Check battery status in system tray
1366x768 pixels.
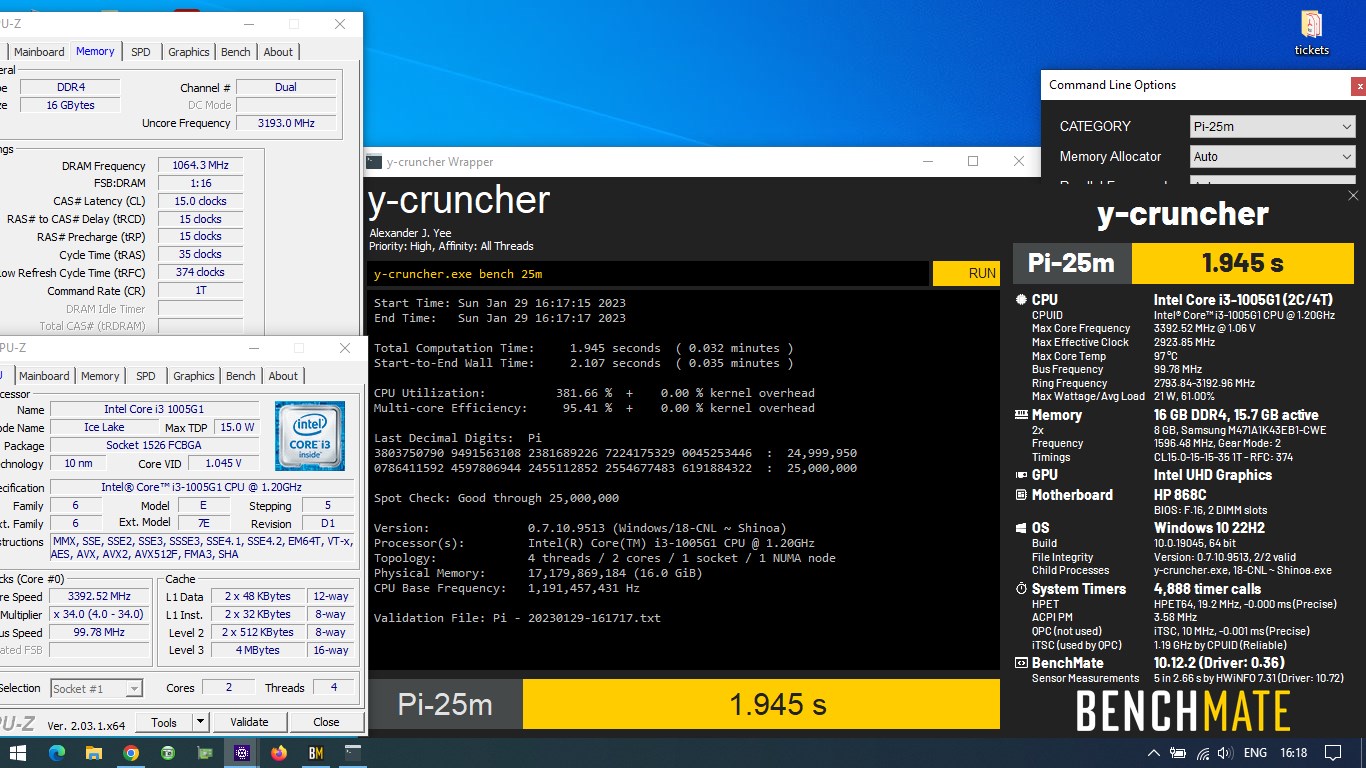(x=1179, y=753)
